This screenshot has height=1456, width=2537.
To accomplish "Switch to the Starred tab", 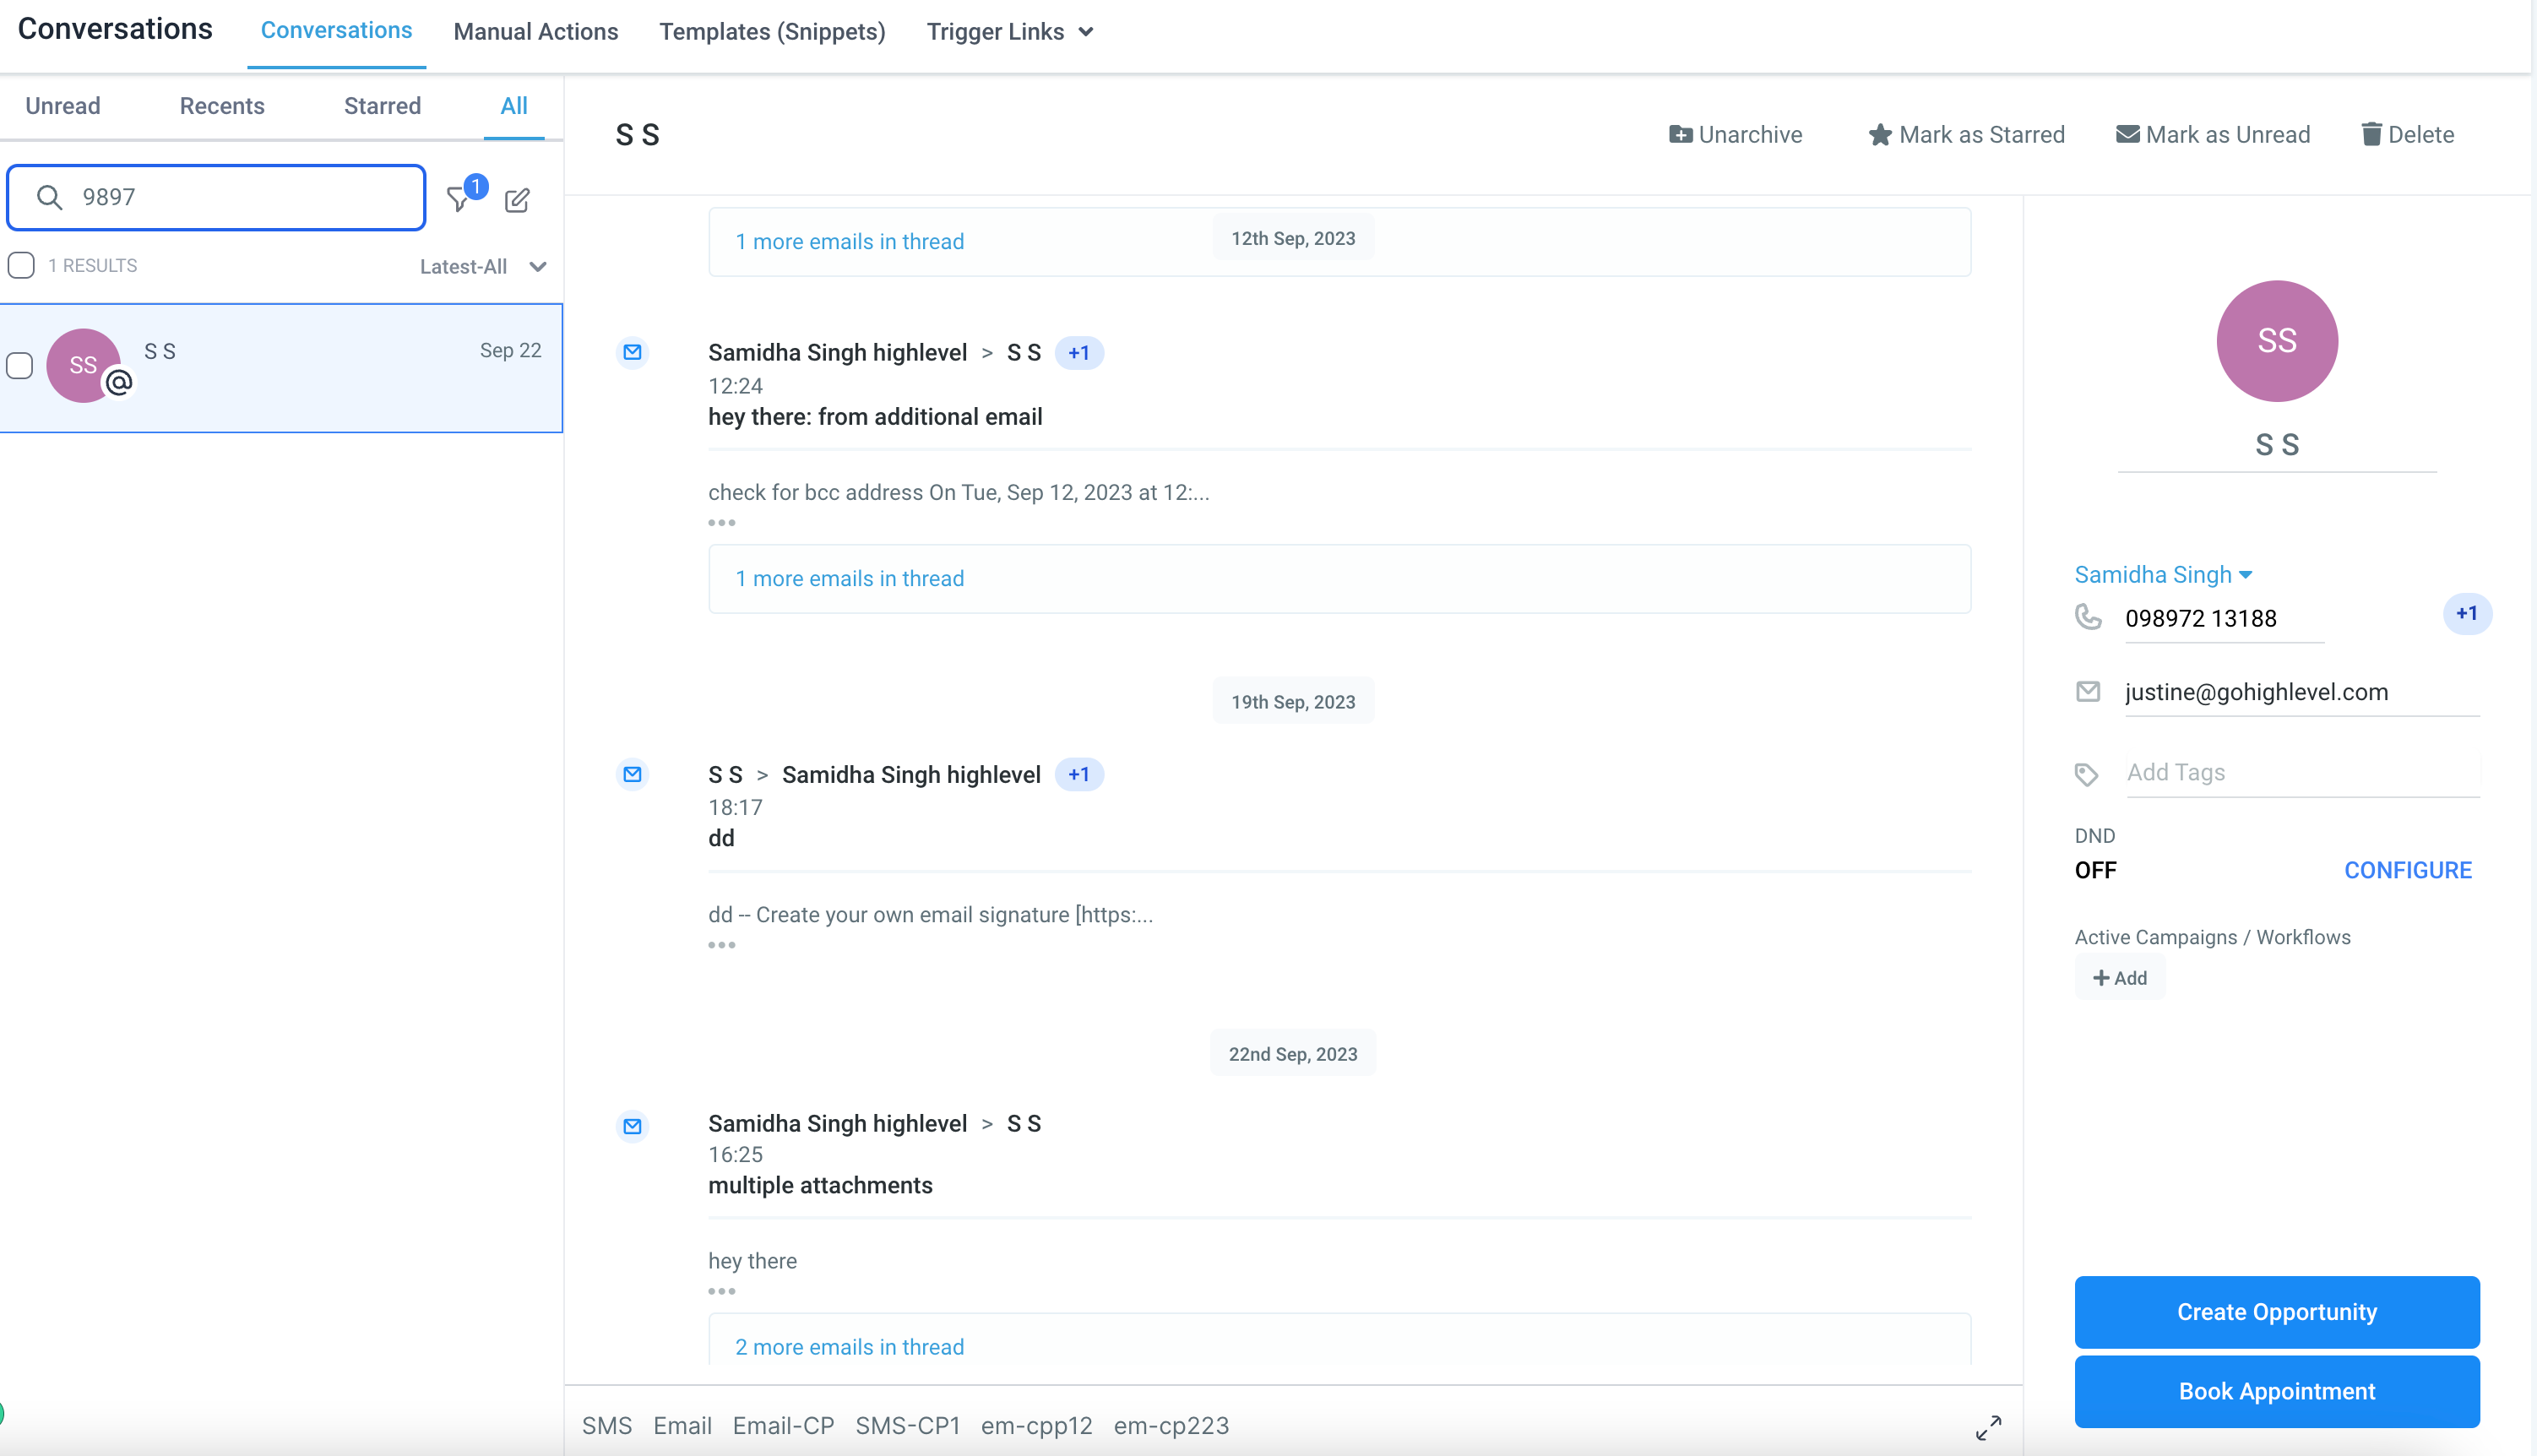I will [x=382, y=106].
